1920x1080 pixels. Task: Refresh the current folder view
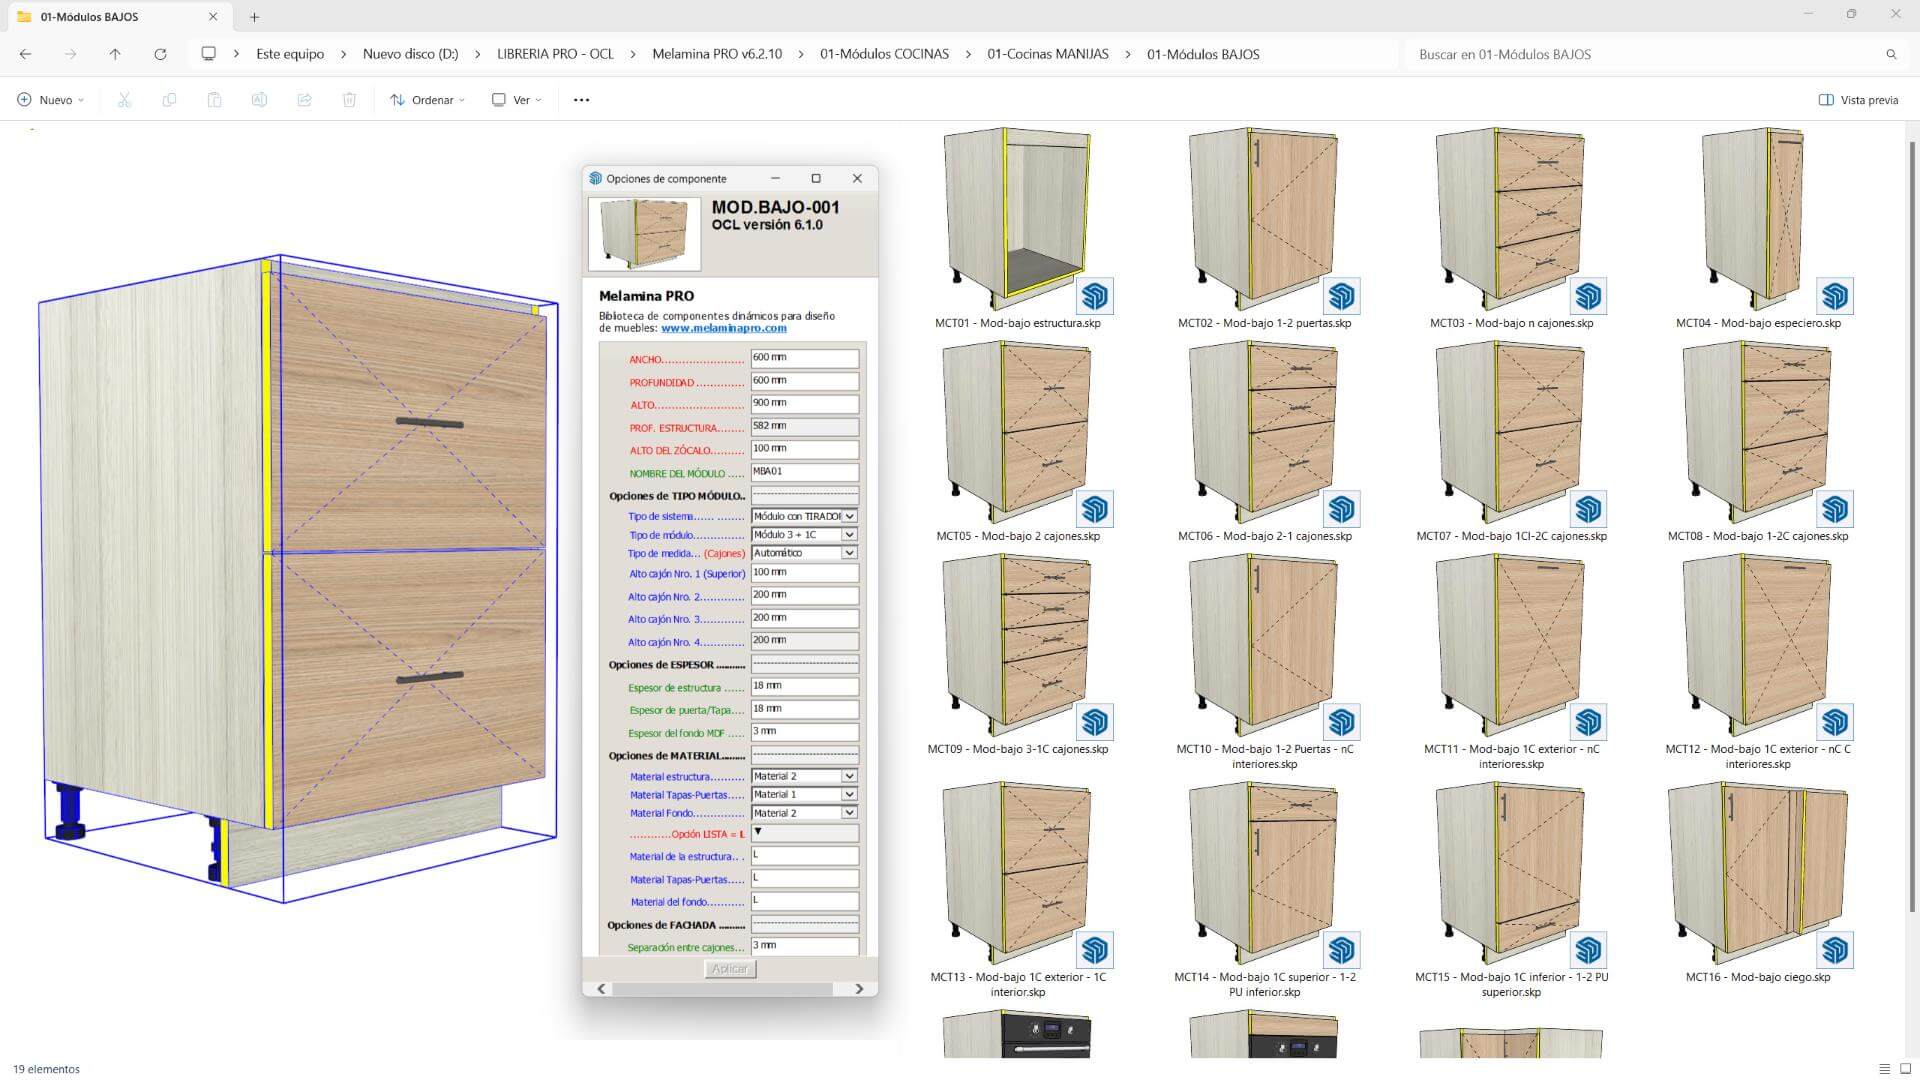coord(160,54)
